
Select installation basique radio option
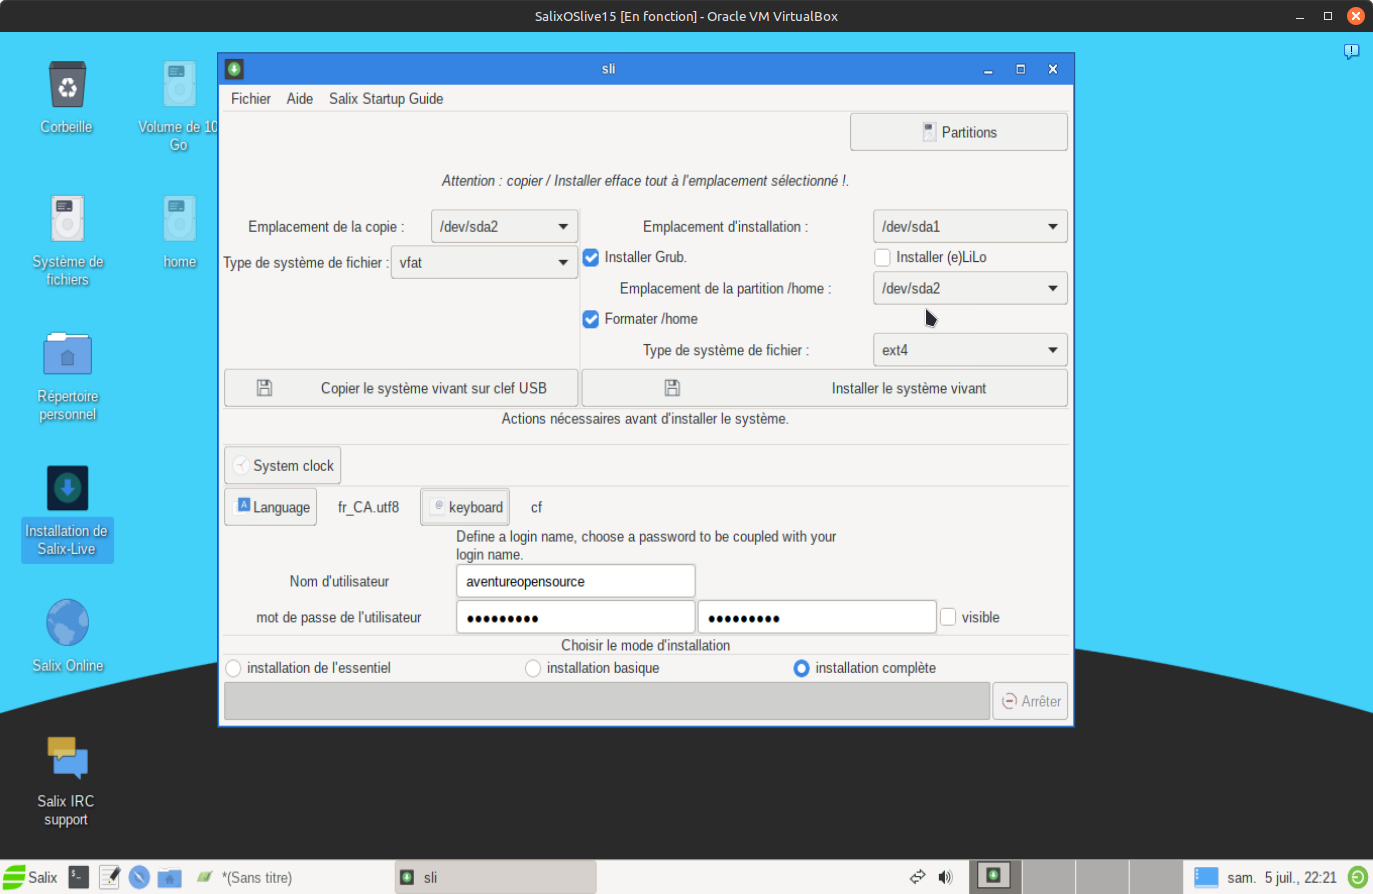(x=533, y=668)
